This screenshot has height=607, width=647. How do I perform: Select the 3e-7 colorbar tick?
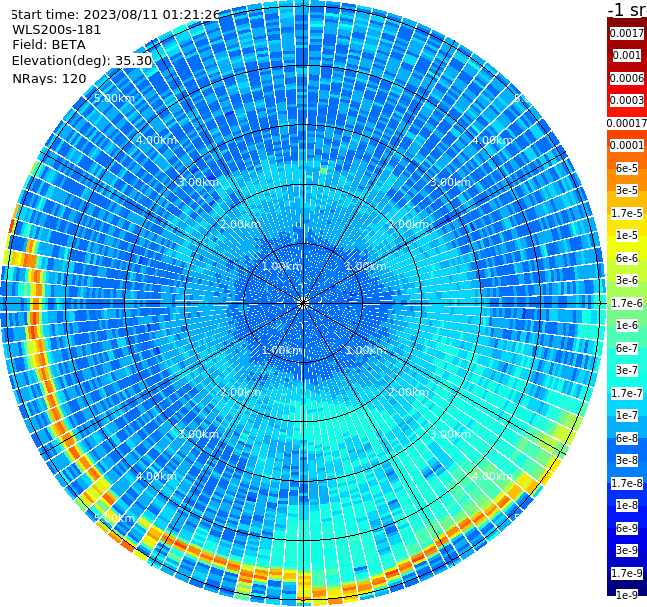coord(627,370)
